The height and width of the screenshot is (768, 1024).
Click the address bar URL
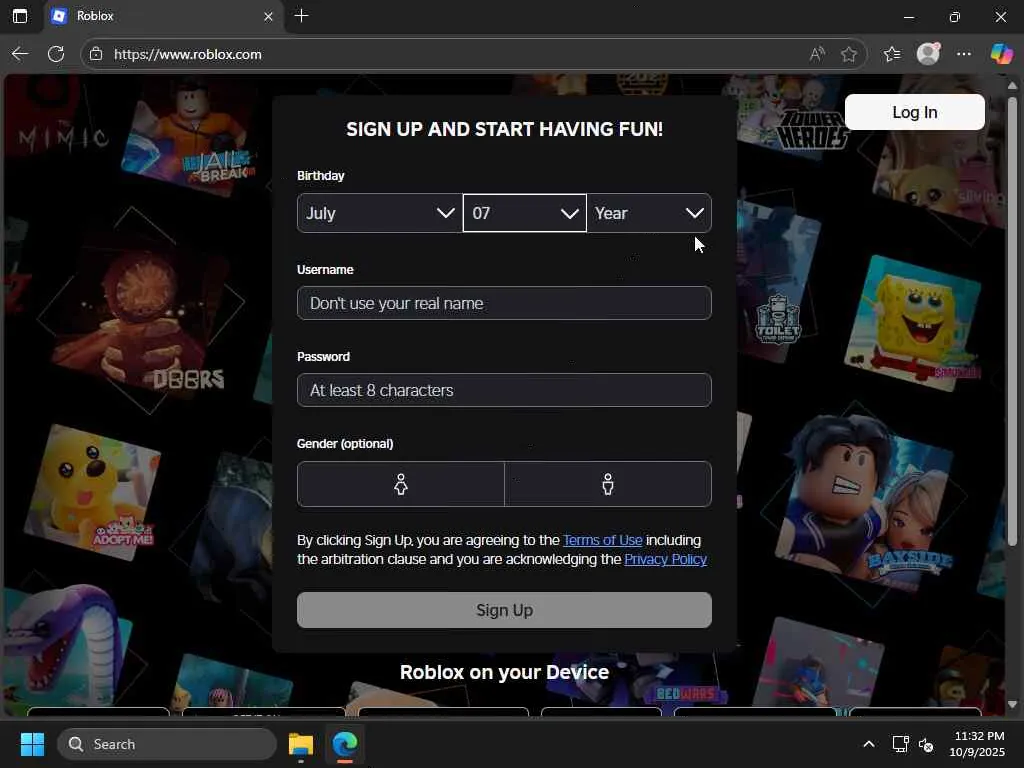(x=188, y=54)
